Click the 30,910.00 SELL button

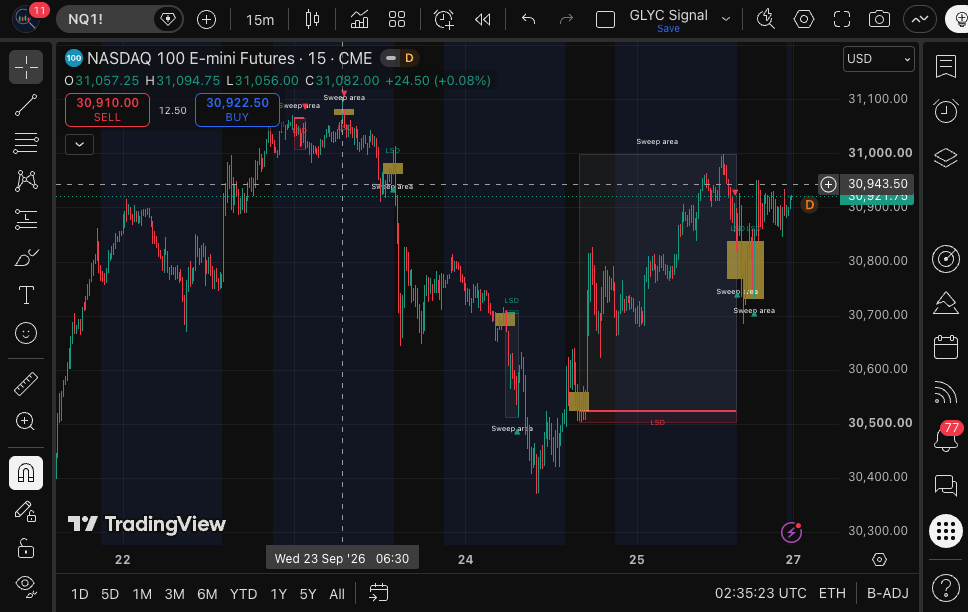coord(107,110)
